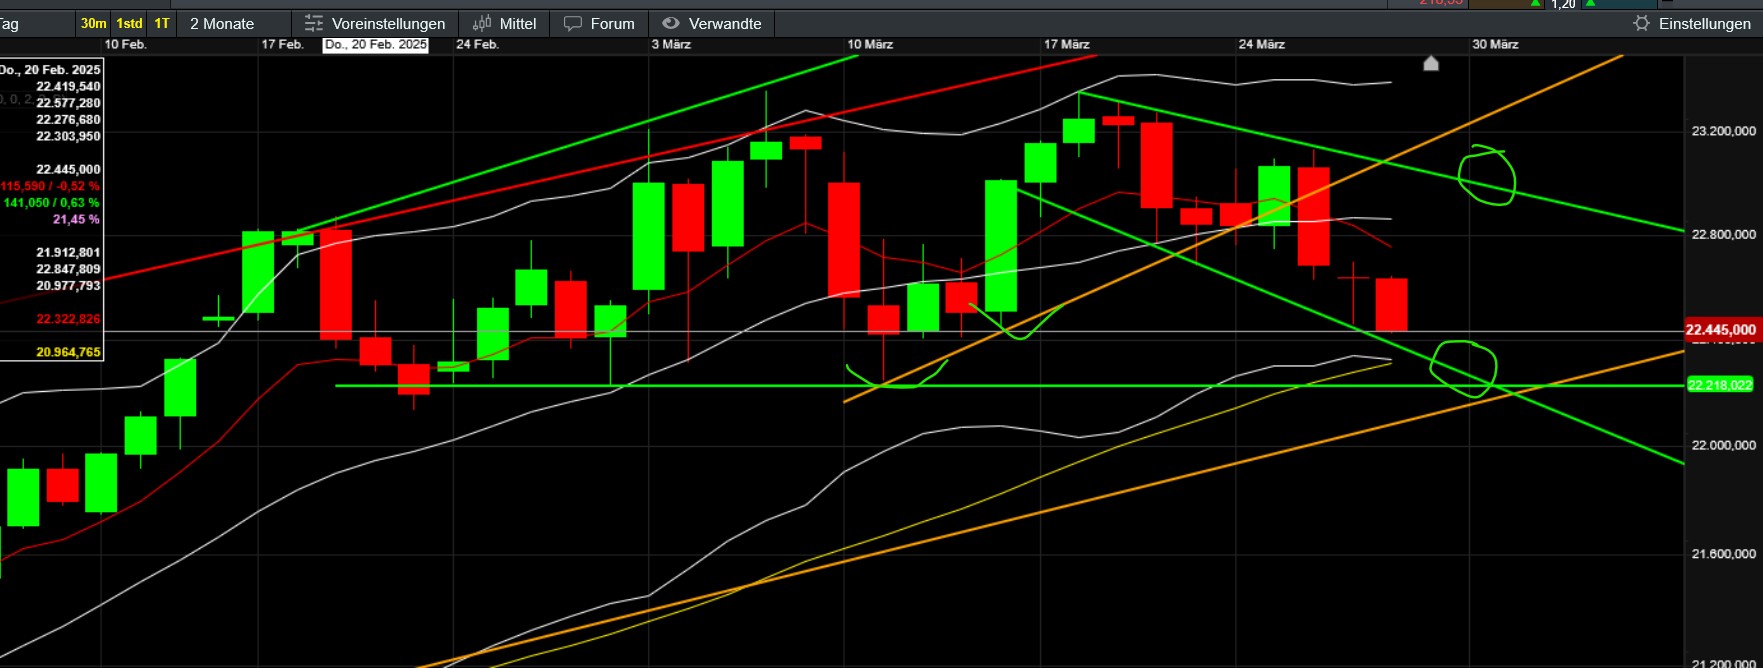This screenshot has height=668, width=1763.
Task: Click the 30 März date axis label
Action: click(1495, 45)
